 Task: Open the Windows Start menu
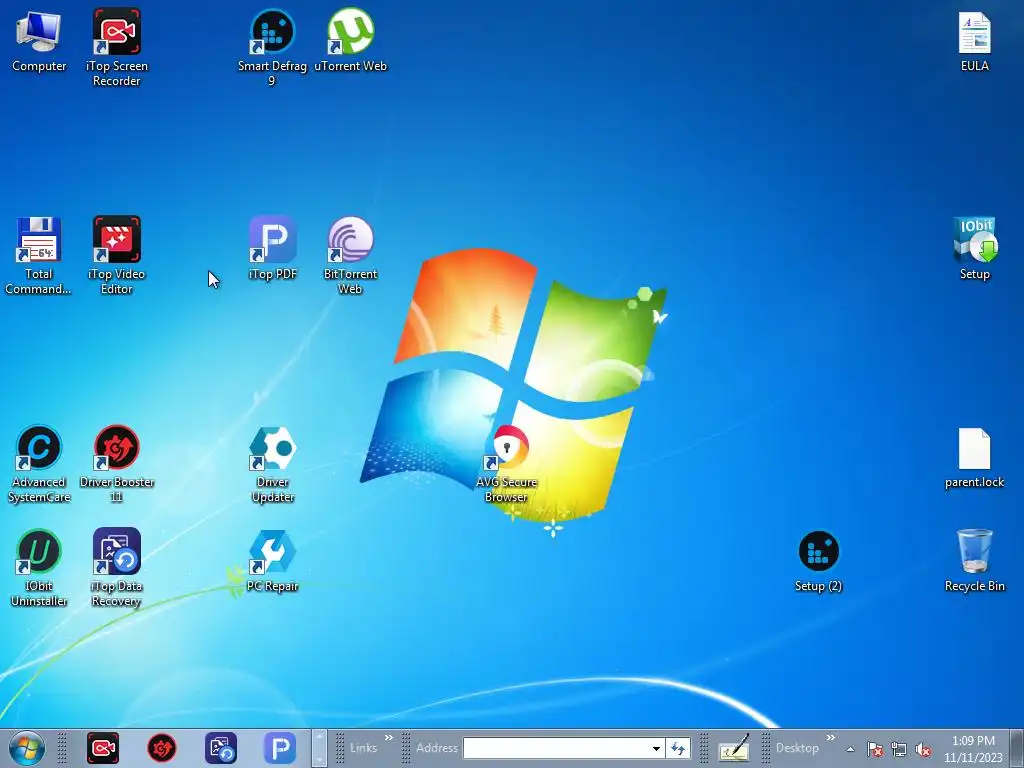click(x=27, y=748)
